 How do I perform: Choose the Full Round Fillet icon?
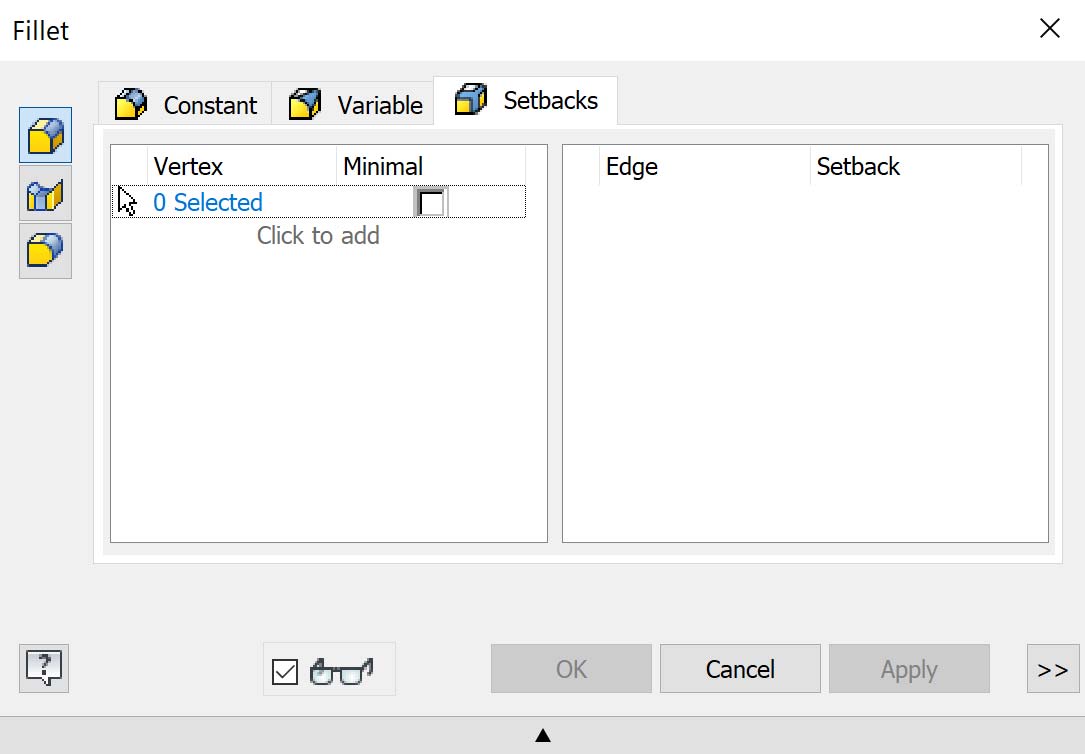pyautogui.click(x=46, y=251)
